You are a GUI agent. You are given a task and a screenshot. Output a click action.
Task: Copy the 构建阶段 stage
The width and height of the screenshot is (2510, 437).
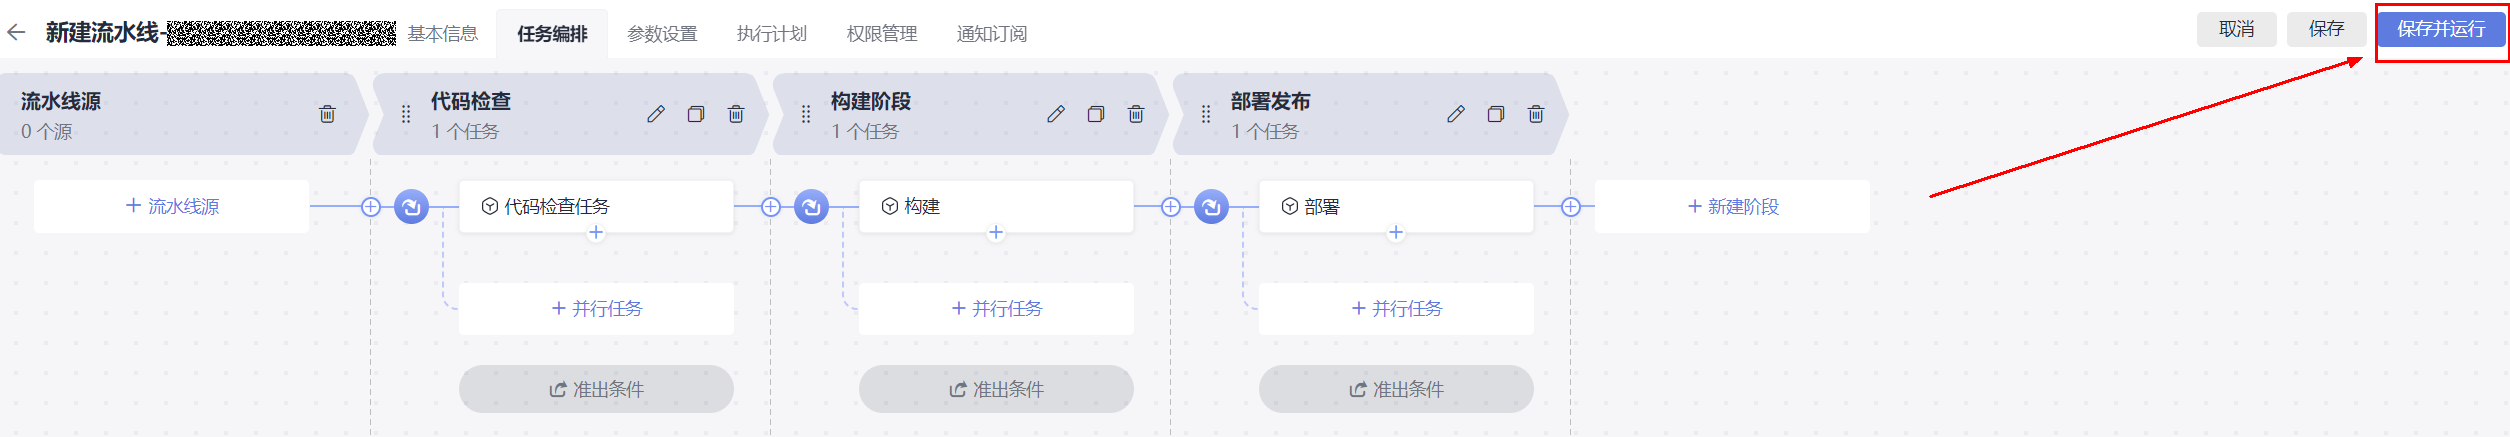tap(1096, 114)
